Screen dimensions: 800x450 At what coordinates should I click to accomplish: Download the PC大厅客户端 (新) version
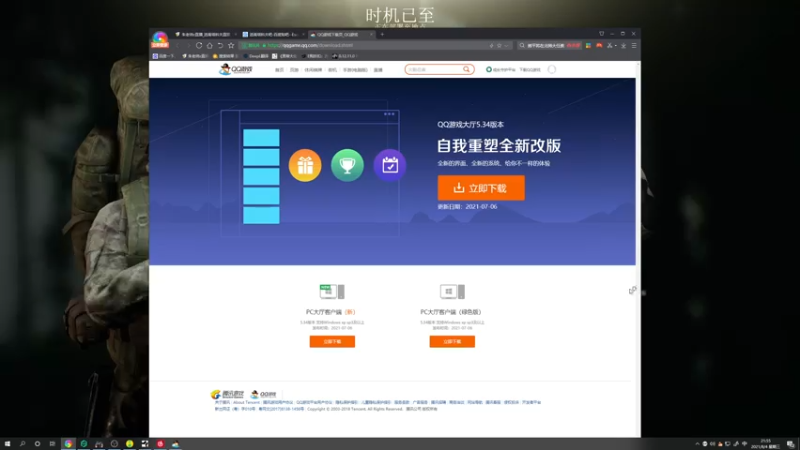[x=332, y=341]
